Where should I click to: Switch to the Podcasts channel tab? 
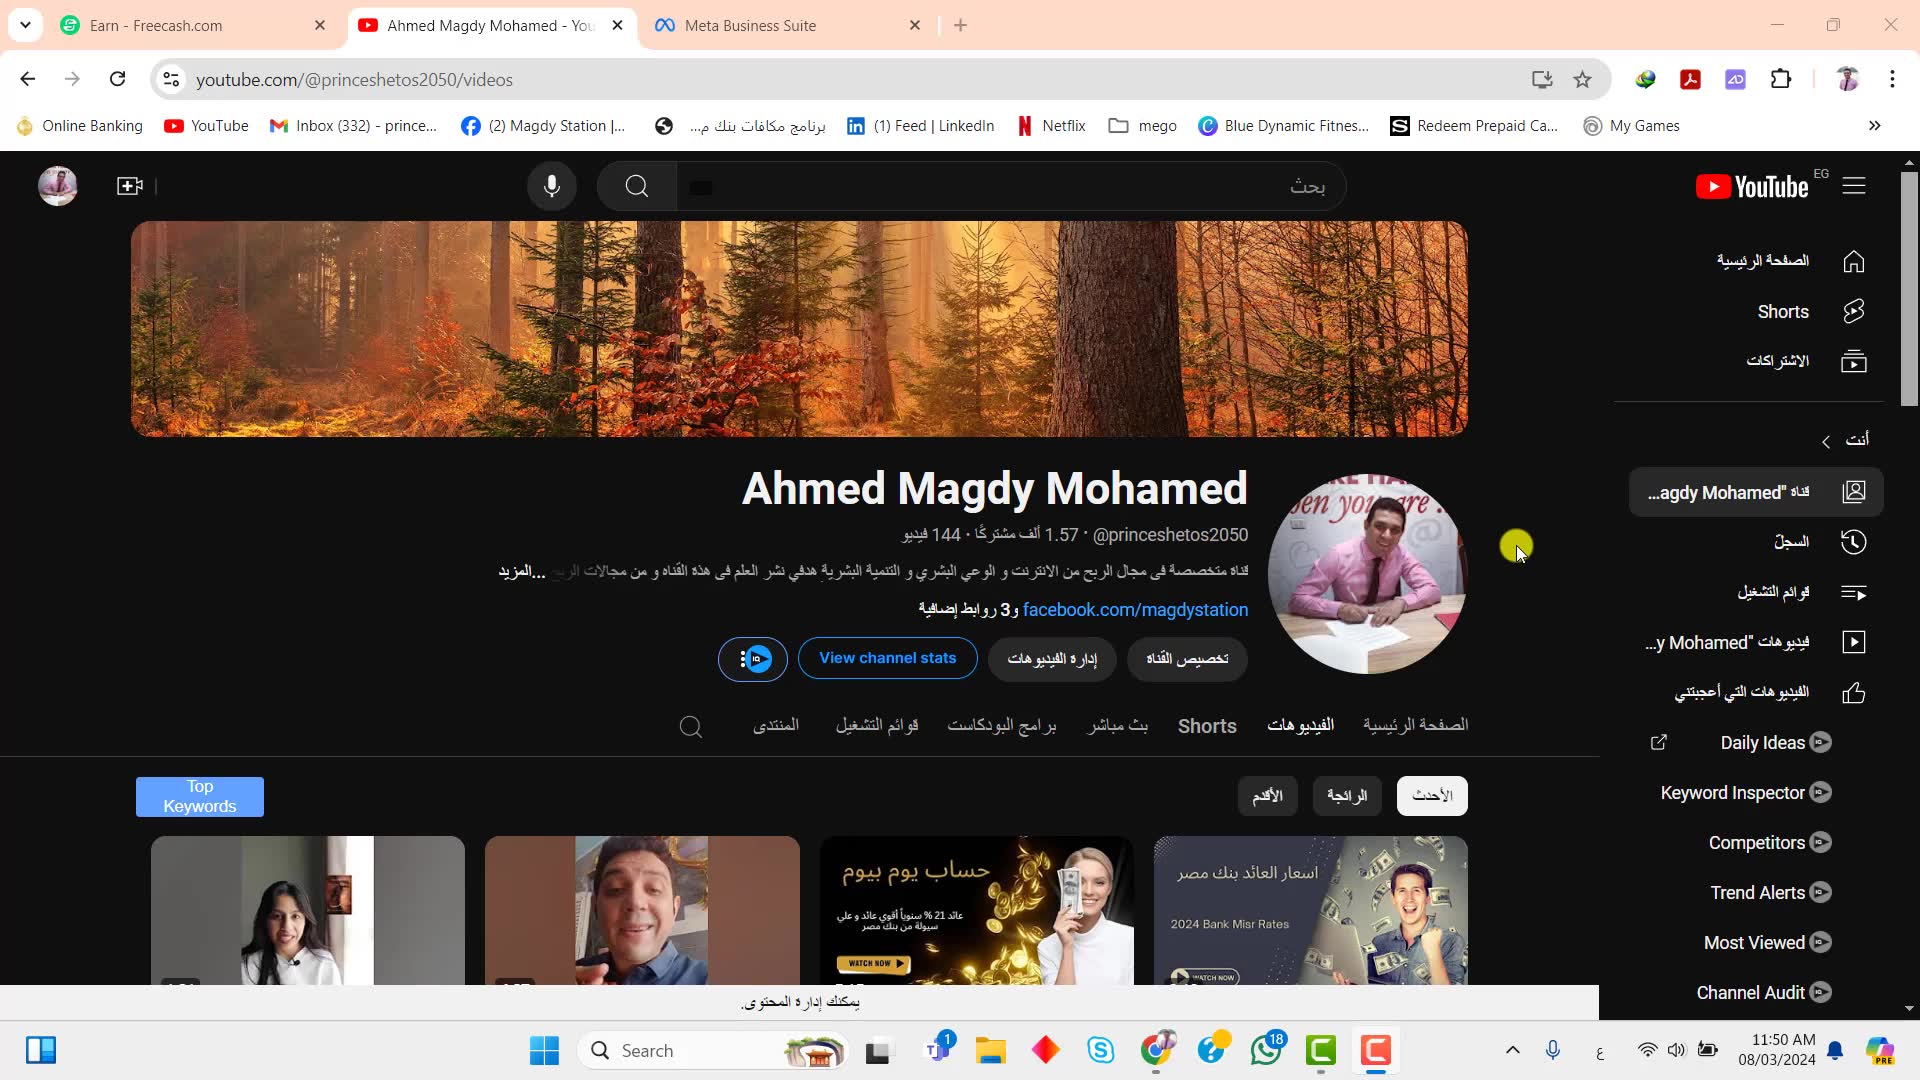(x=1002, y=725)
